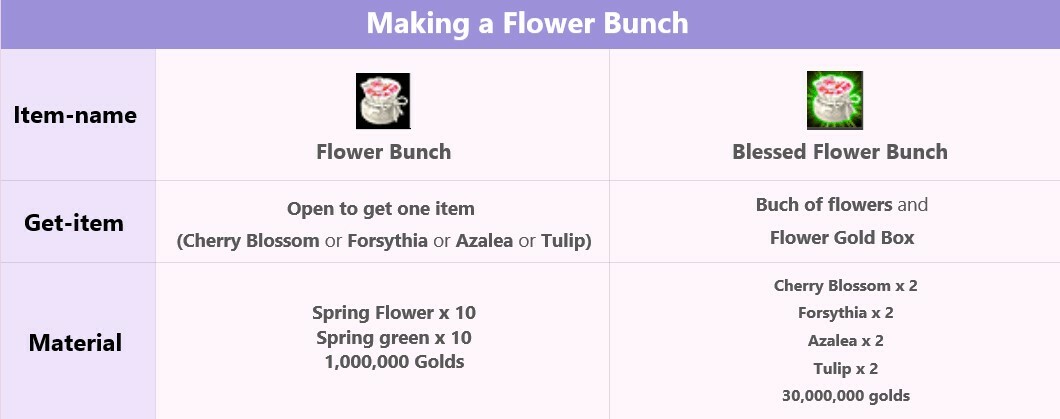Click the Flower Bunch item name
This screenshot has height=419, width=1060.
tap(383, 151)
